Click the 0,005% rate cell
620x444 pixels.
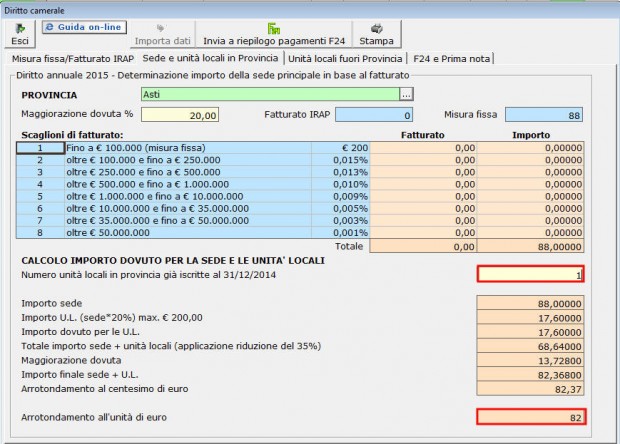click(x=340, y=208)
